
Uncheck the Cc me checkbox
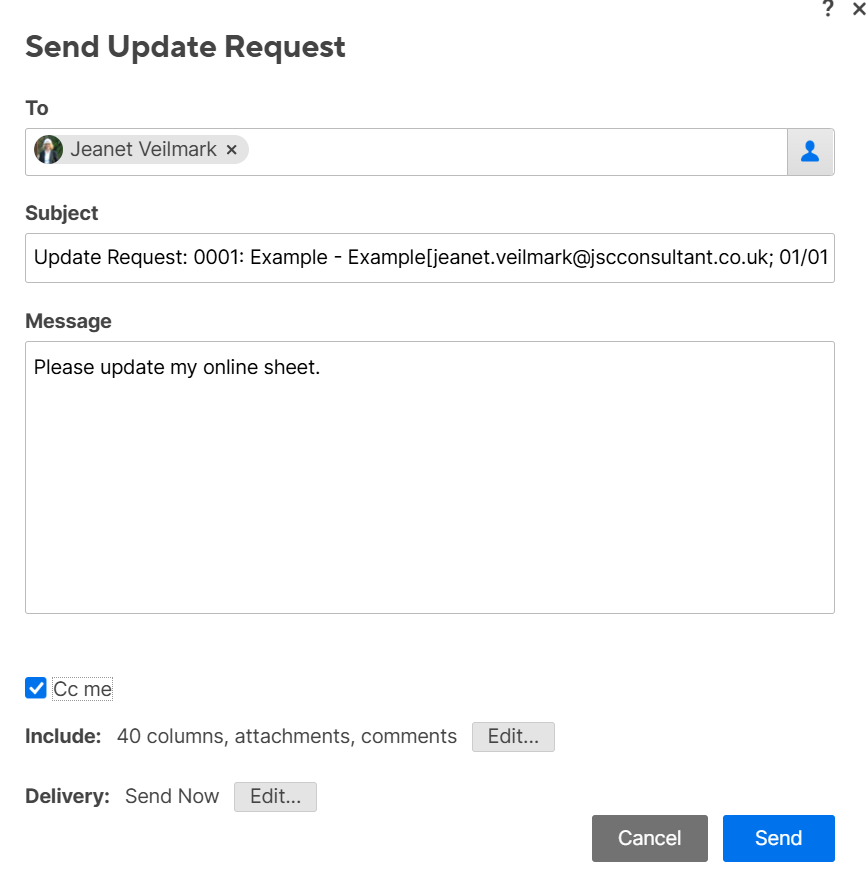(x=36, y=688)
